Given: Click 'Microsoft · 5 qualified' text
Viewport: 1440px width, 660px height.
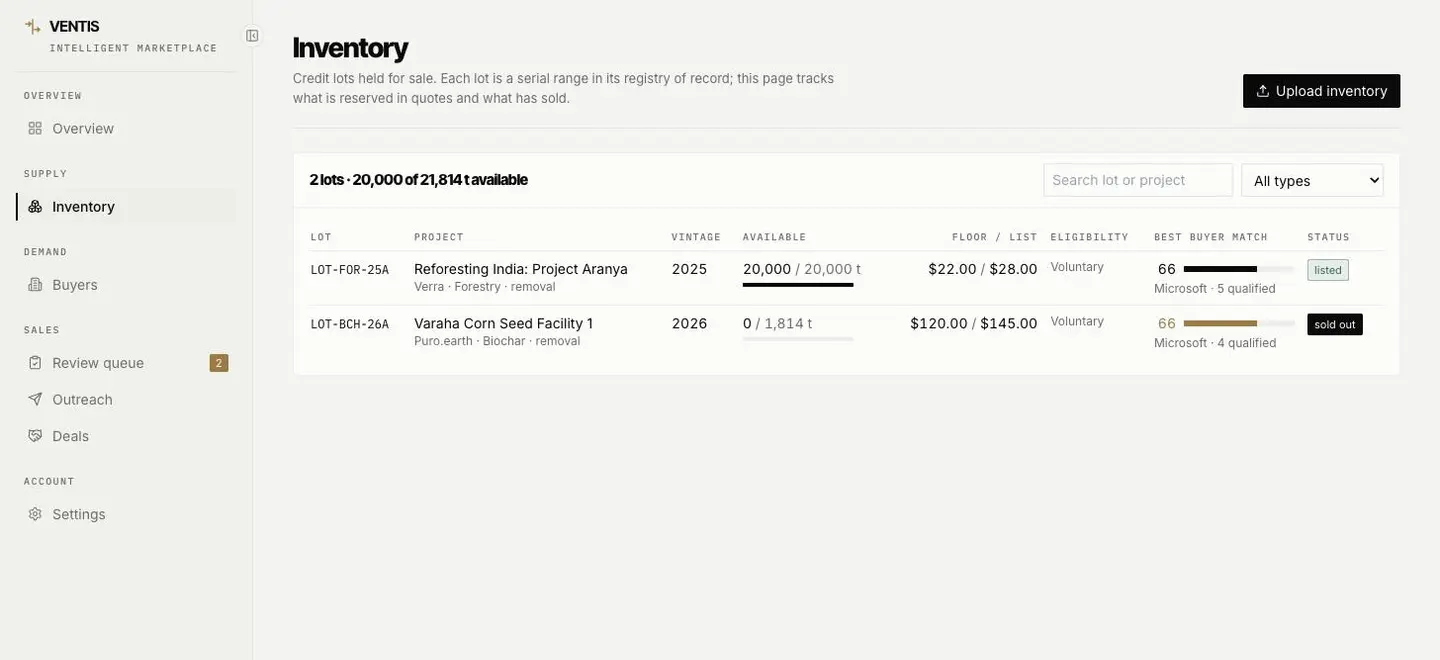Looking at the screenshot, I should click(1215, 289).
